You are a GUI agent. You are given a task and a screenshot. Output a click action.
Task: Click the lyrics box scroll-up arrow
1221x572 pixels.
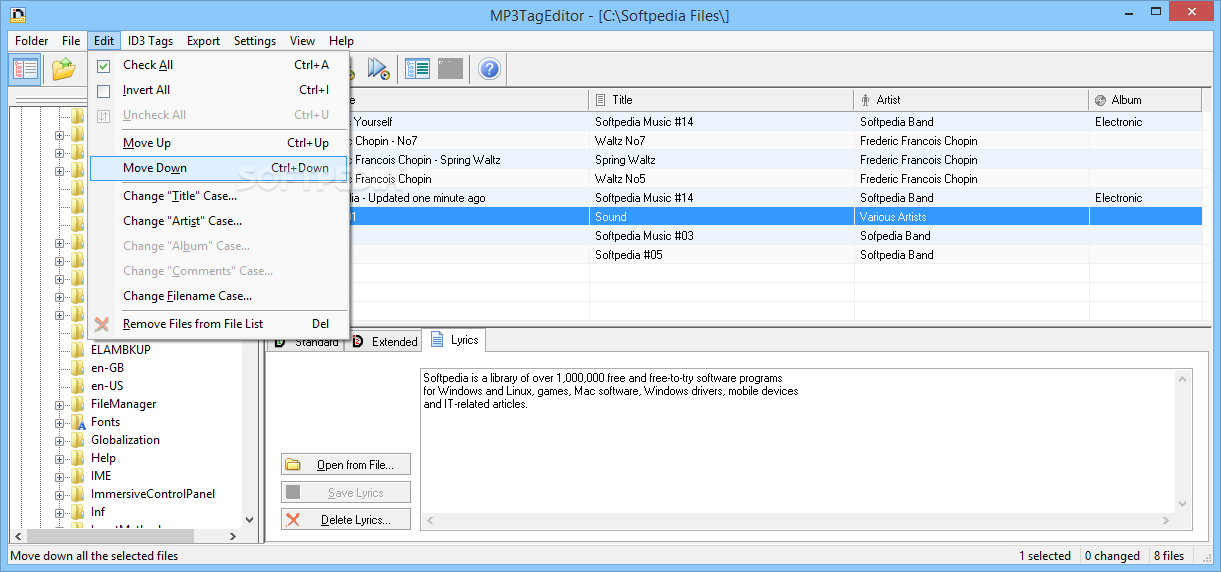tap(1184, 378)
